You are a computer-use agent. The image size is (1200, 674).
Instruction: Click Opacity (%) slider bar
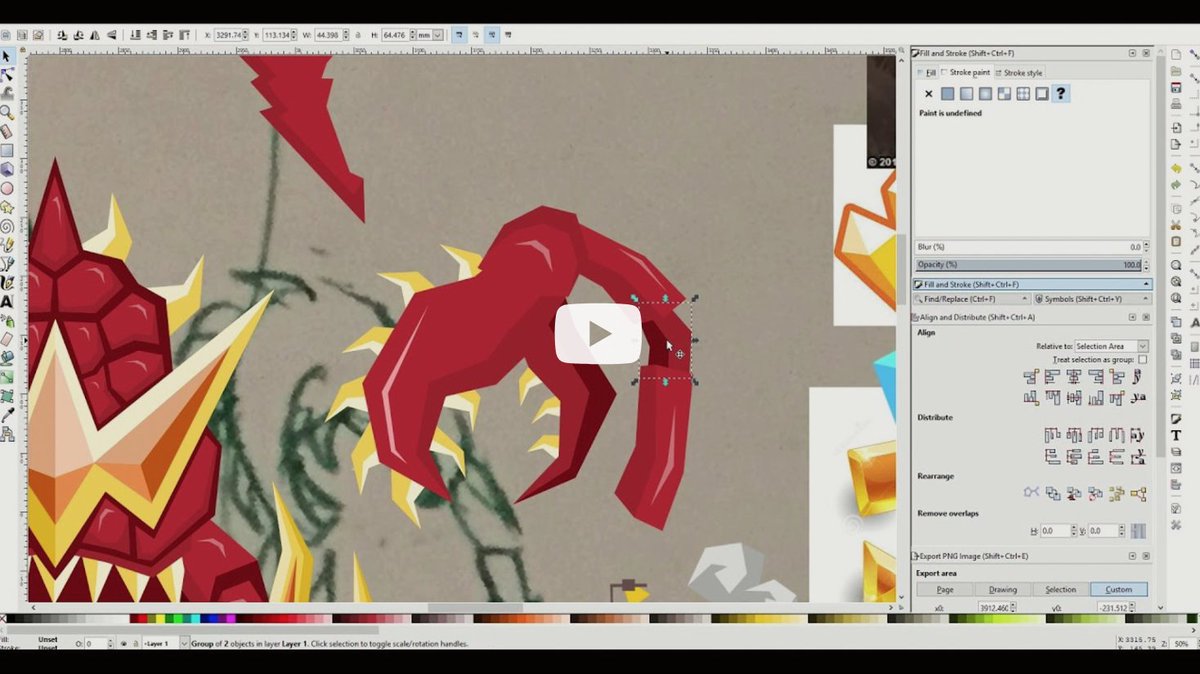point(1029,265)
